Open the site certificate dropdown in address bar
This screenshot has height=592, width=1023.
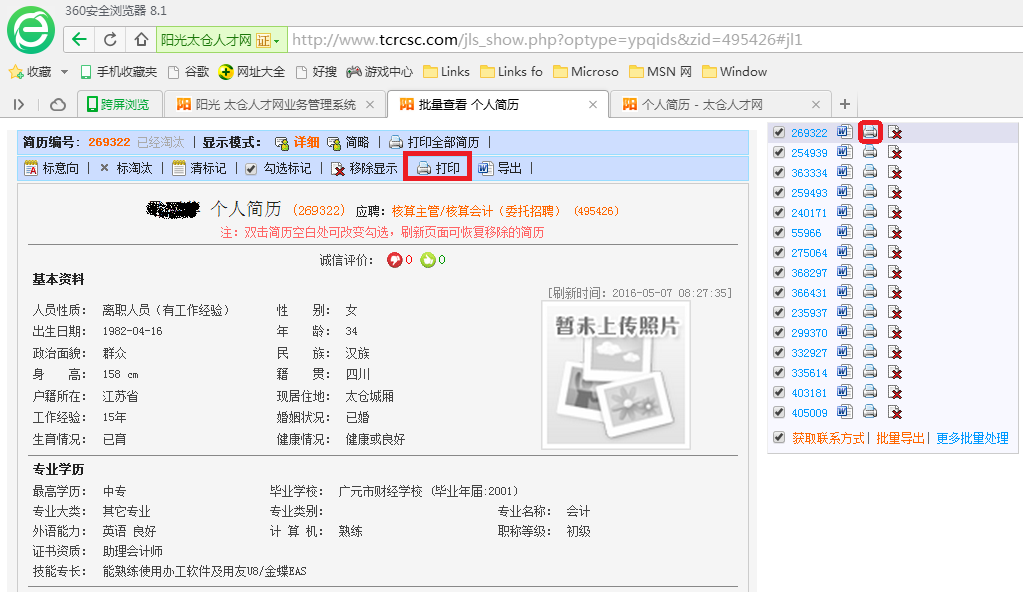(x=276, y=41)
